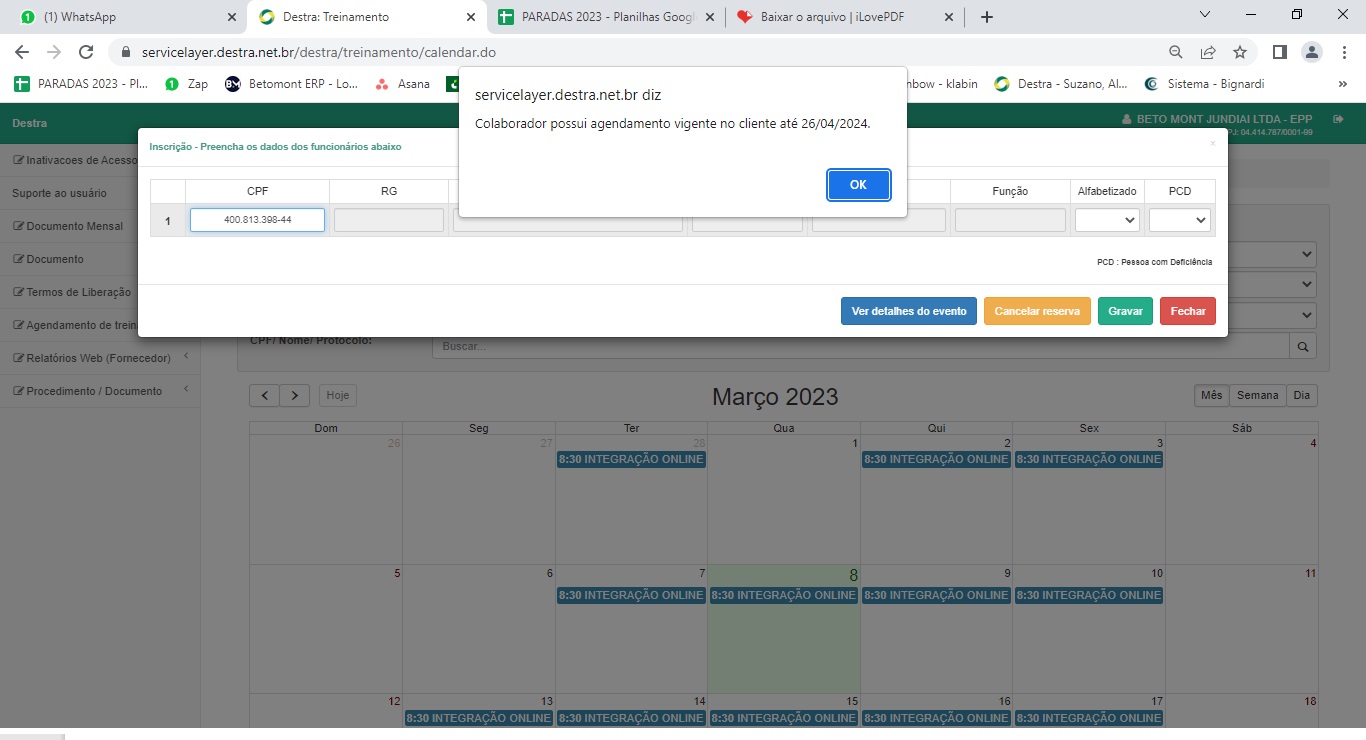The height and width of the screenshot is (740, 1366).
Task: Click the Gravar button
Action: click(x=1125, y=311)
